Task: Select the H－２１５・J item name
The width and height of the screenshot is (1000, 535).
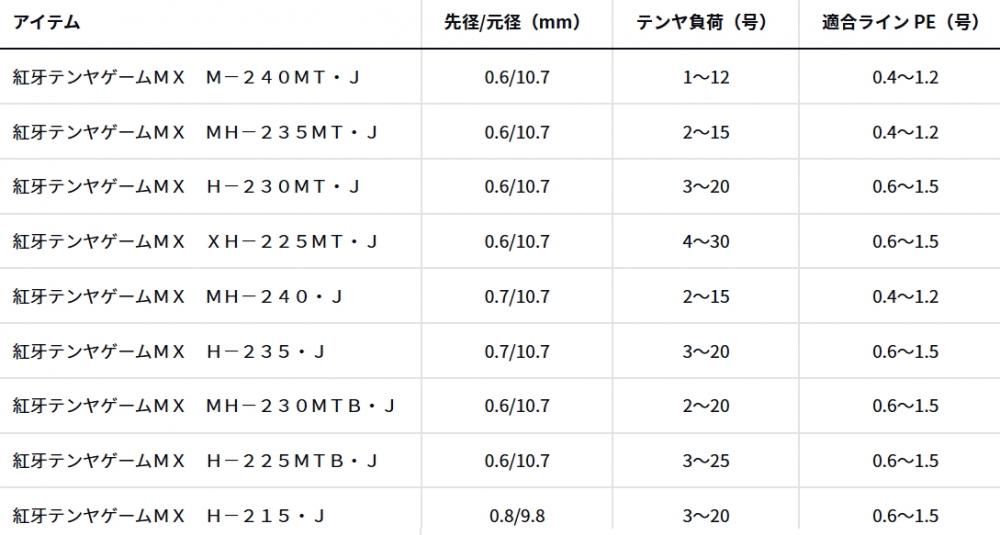Action: click(x=168, y=515)
